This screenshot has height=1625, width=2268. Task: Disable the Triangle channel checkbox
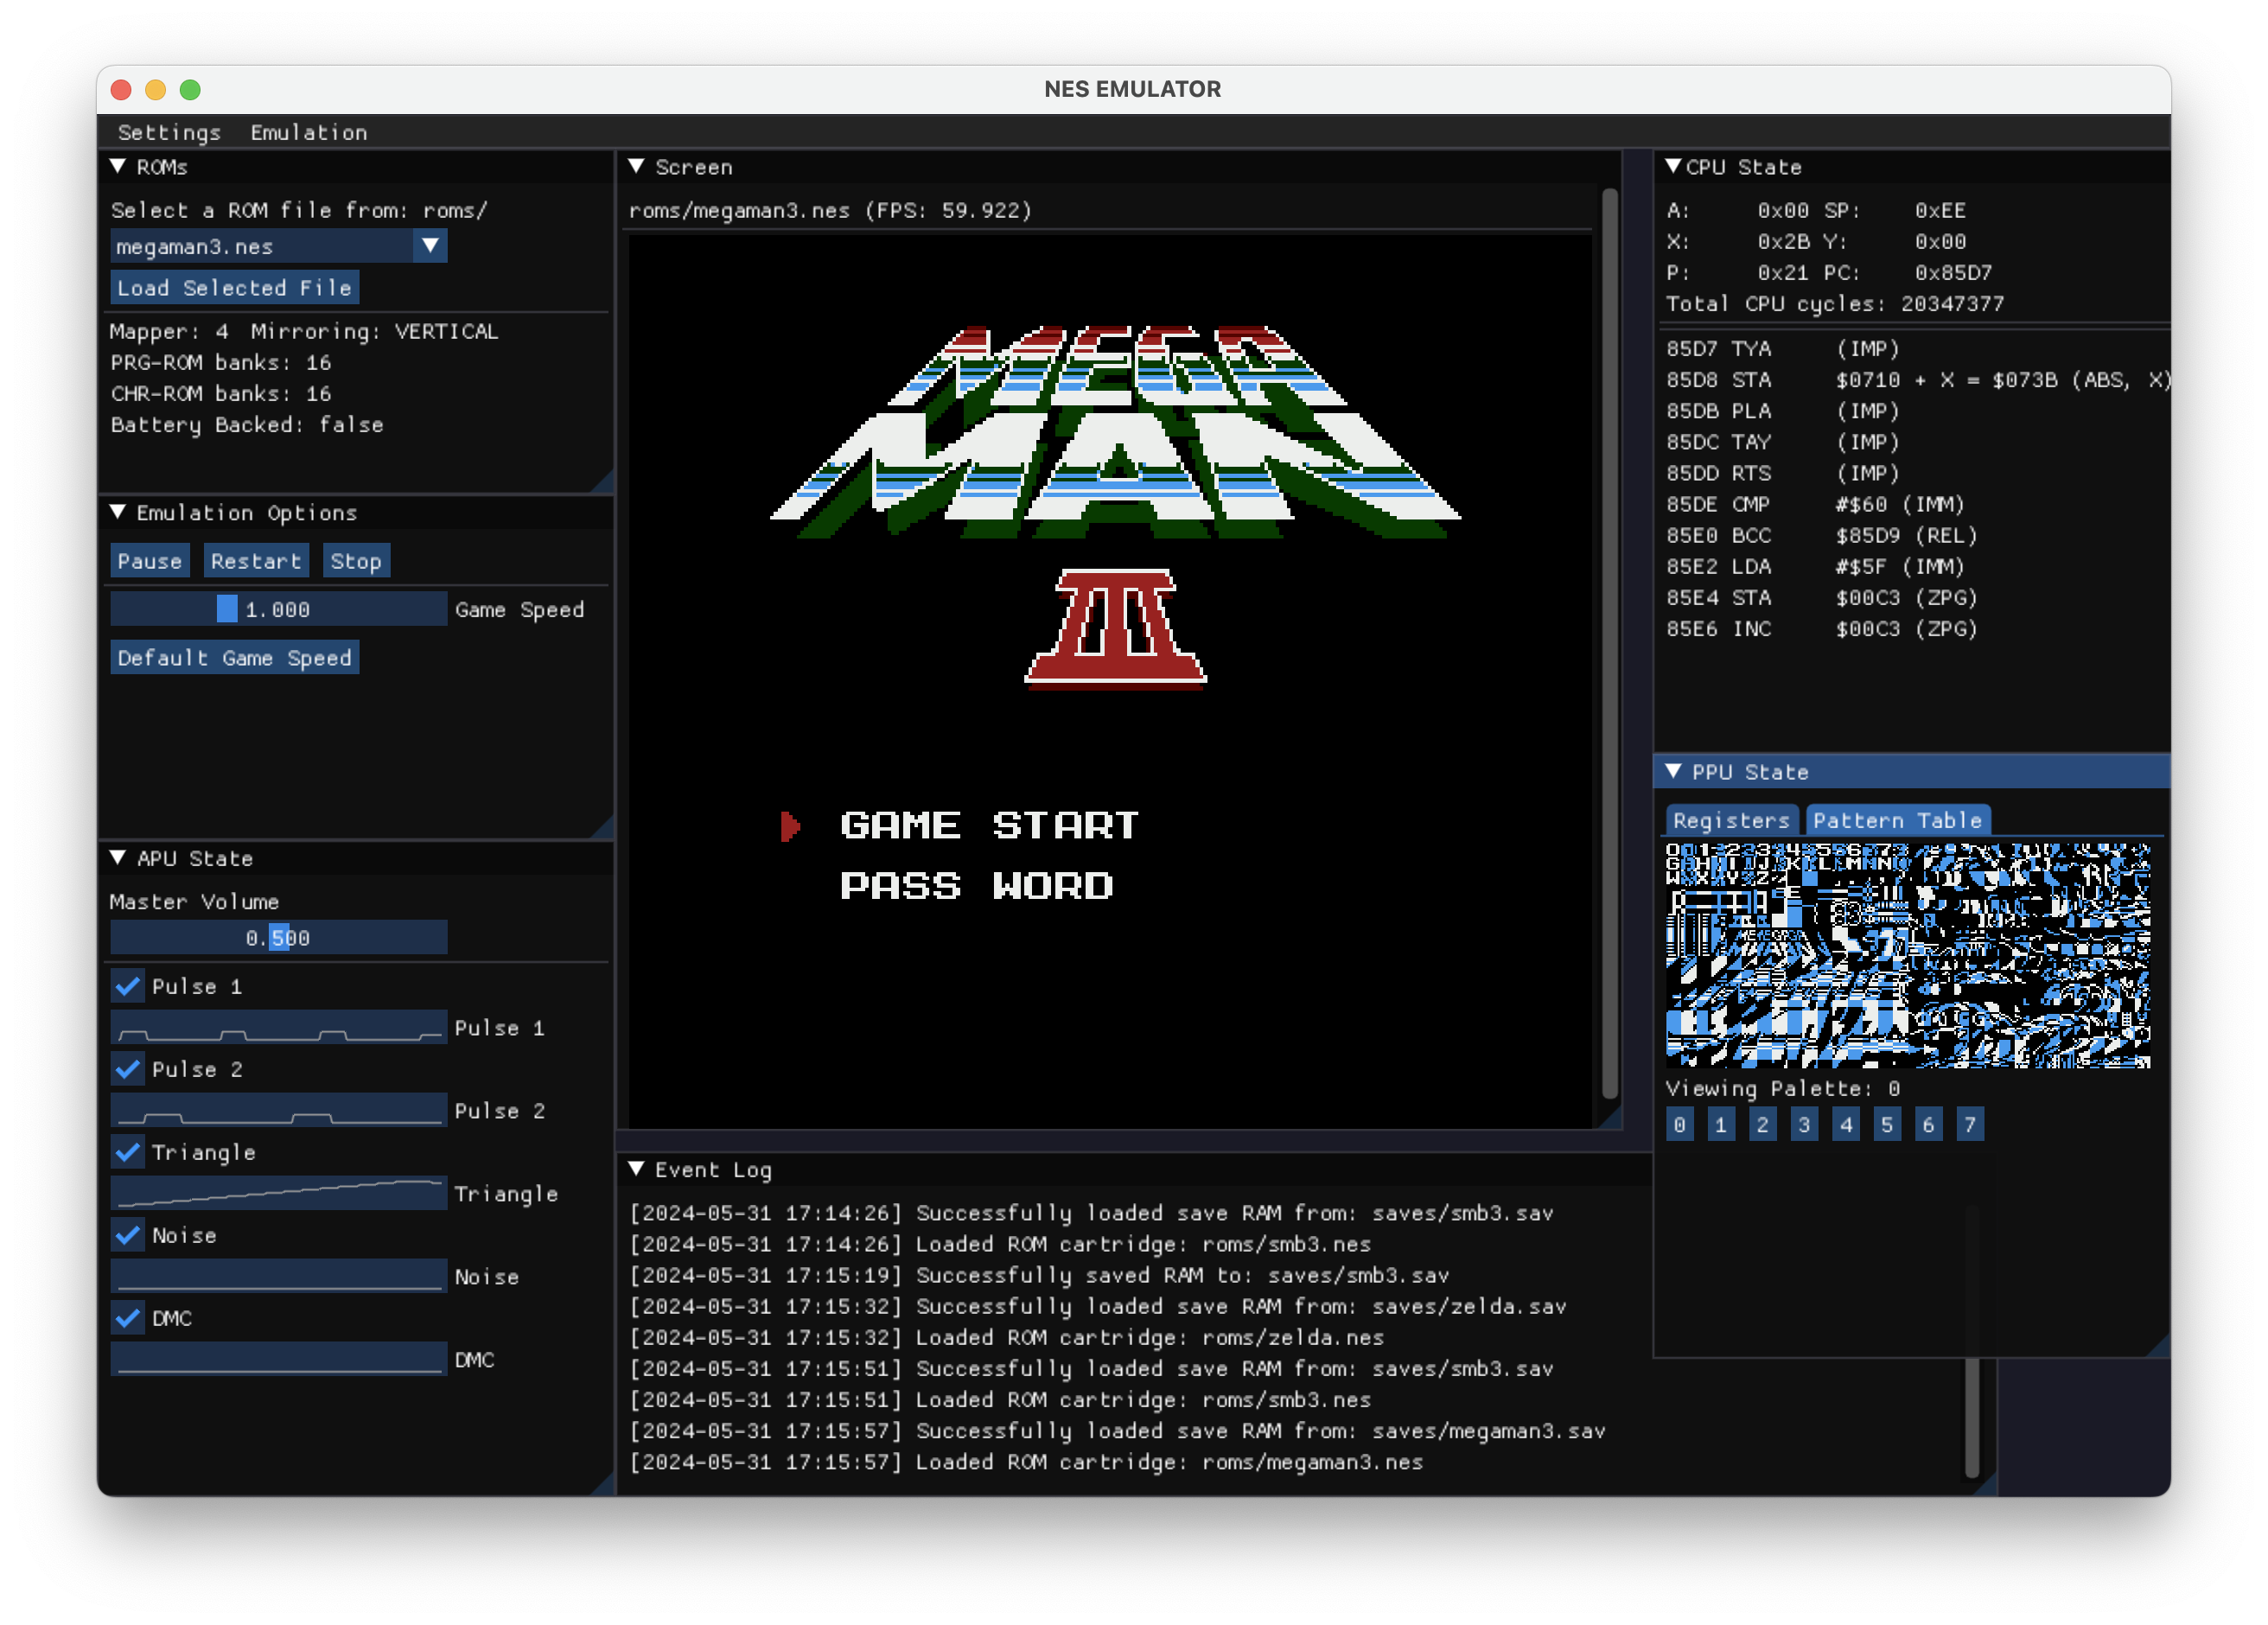[127, 1152]
